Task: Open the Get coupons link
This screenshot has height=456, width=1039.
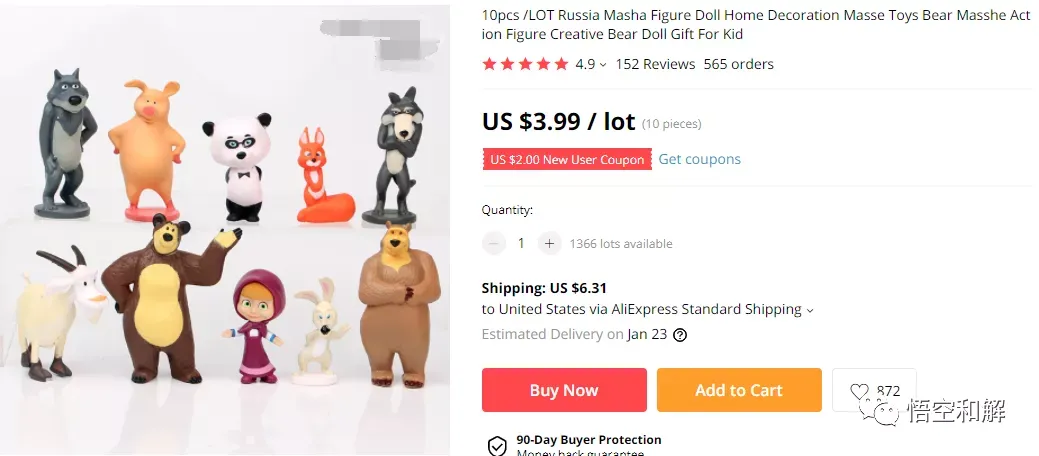Action: click(699, 159)
